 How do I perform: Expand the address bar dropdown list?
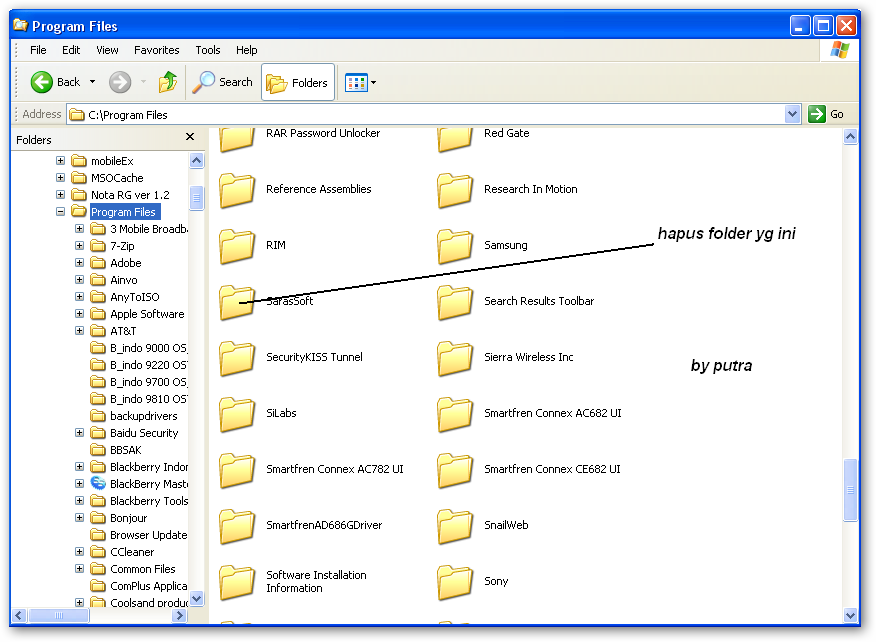tap(792, 115)
